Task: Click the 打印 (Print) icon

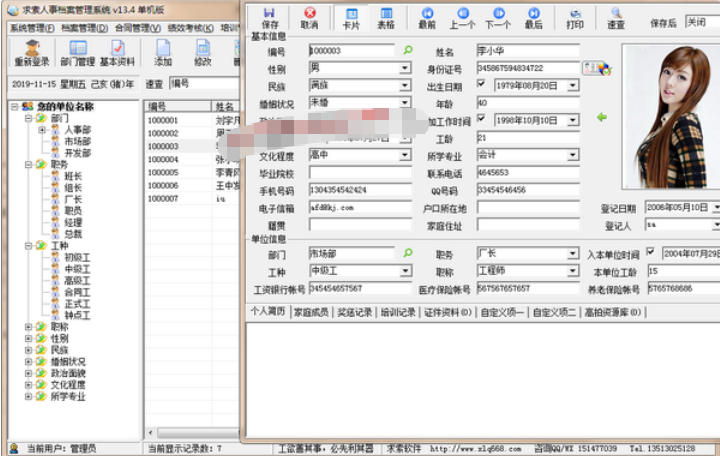Action: (575, 16)
